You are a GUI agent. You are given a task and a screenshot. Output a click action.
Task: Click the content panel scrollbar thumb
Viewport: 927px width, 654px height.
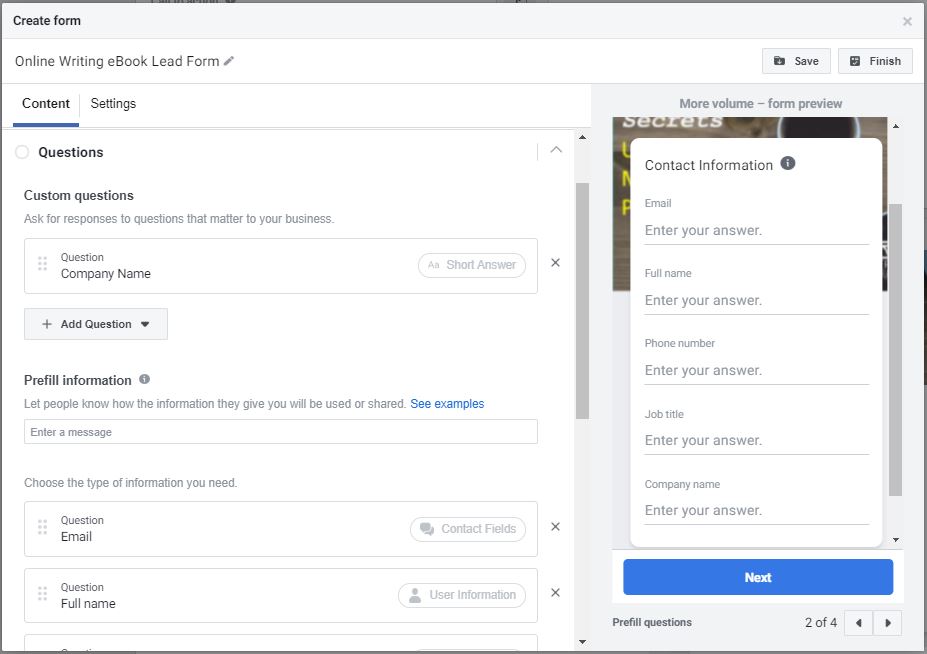(x=582, y=301)
